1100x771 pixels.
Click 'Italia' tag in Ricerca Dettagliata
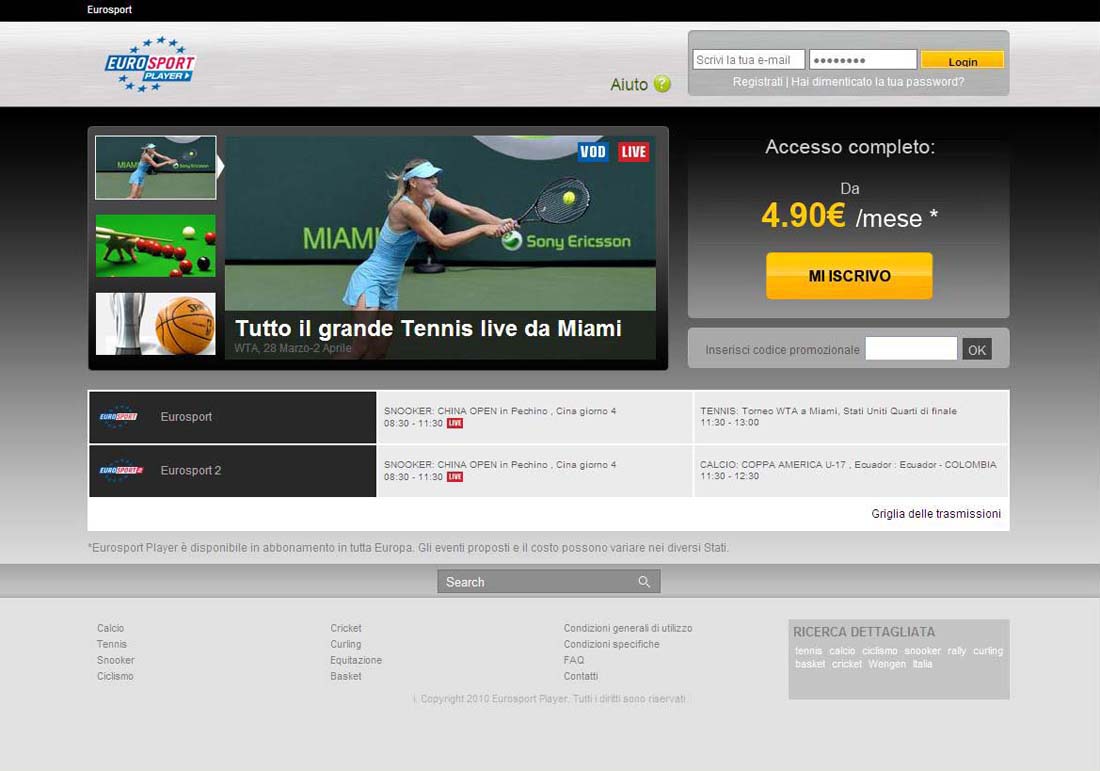click(x=923, y=664)
